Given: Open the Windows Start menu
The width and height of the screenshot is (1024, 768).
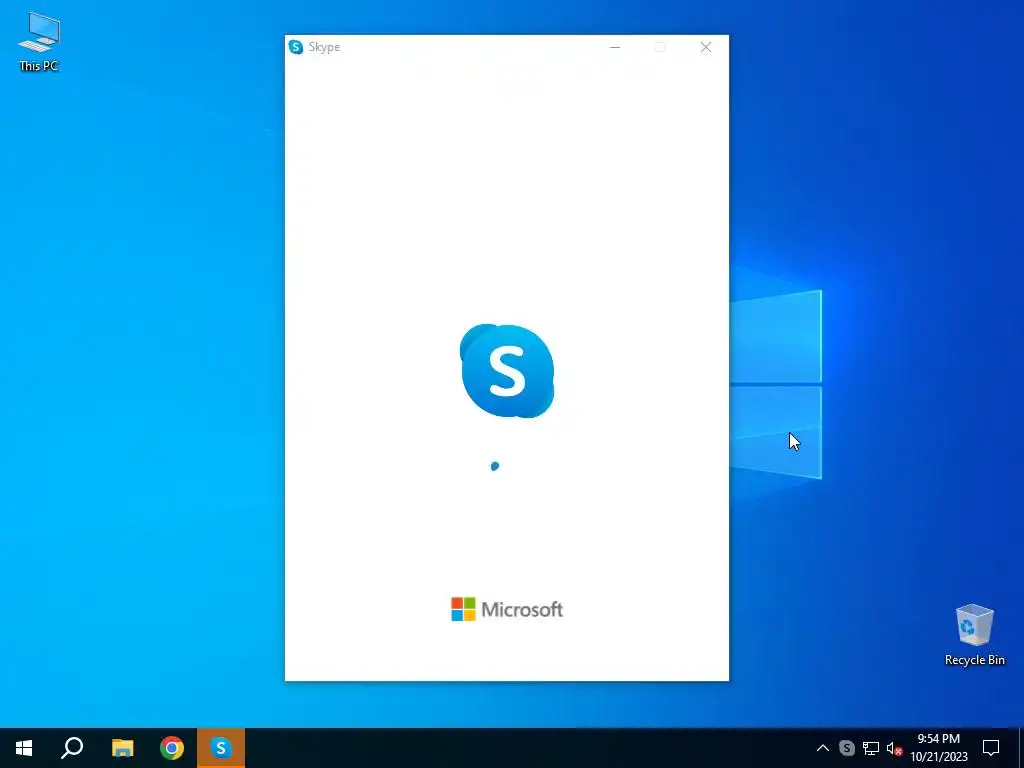Looking at the screenshot, I should (24, 748).
